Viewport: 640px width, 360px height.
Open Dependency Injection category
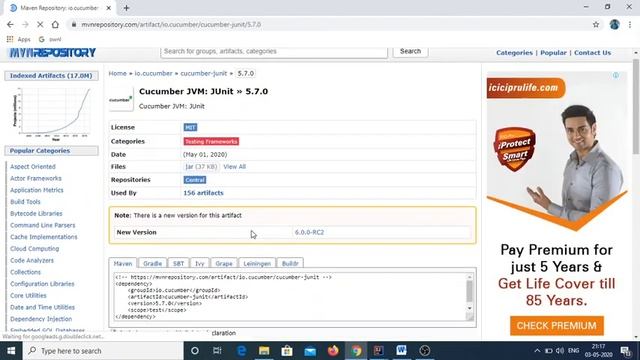(41, 319)
